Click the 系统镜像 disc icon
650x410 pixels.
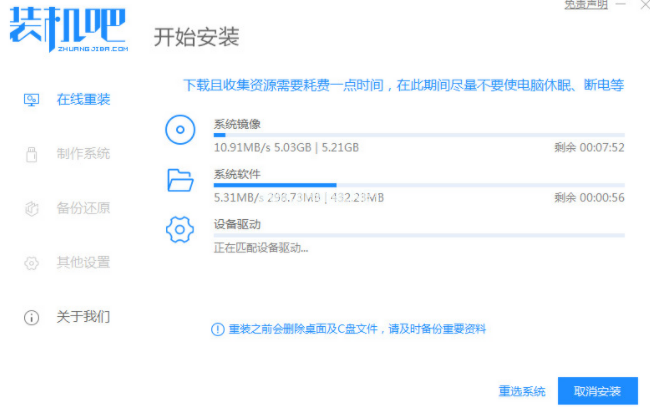pyautogui.click(x=180, y=129)
